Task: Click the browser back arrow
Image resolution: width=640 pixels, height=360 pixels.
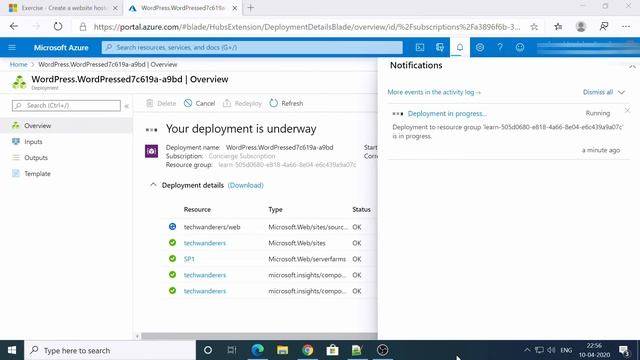Action: click(14, 27)
